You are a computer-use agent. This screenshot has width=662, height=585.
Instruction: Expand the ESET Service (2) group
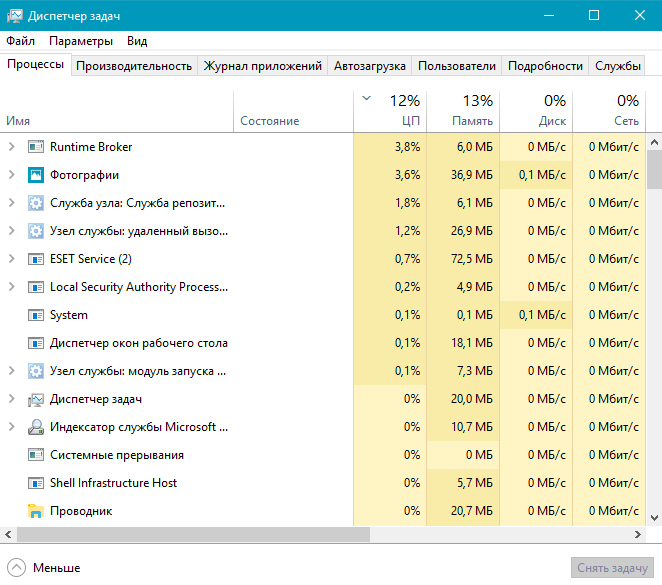point(12,259)
